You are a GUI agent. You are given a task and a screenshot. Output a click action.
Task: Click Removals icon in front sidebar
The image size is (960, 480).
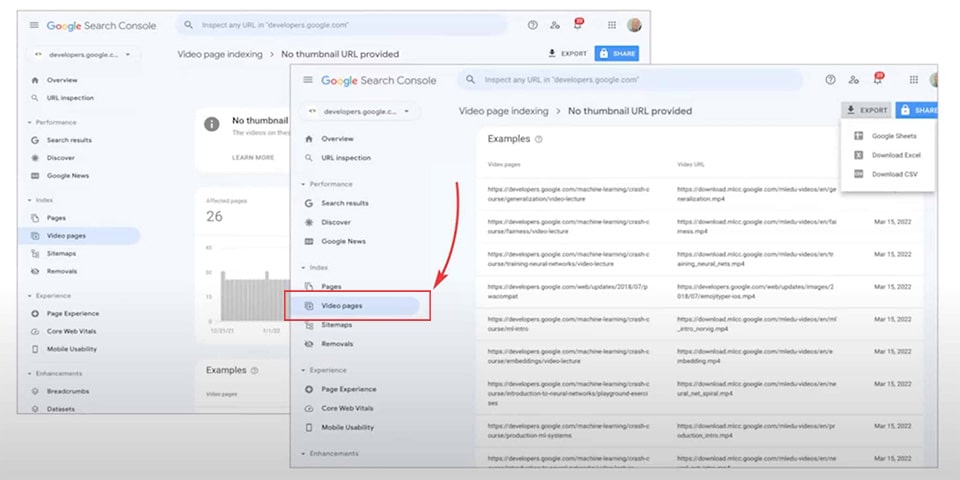click(x=309, y=344)
